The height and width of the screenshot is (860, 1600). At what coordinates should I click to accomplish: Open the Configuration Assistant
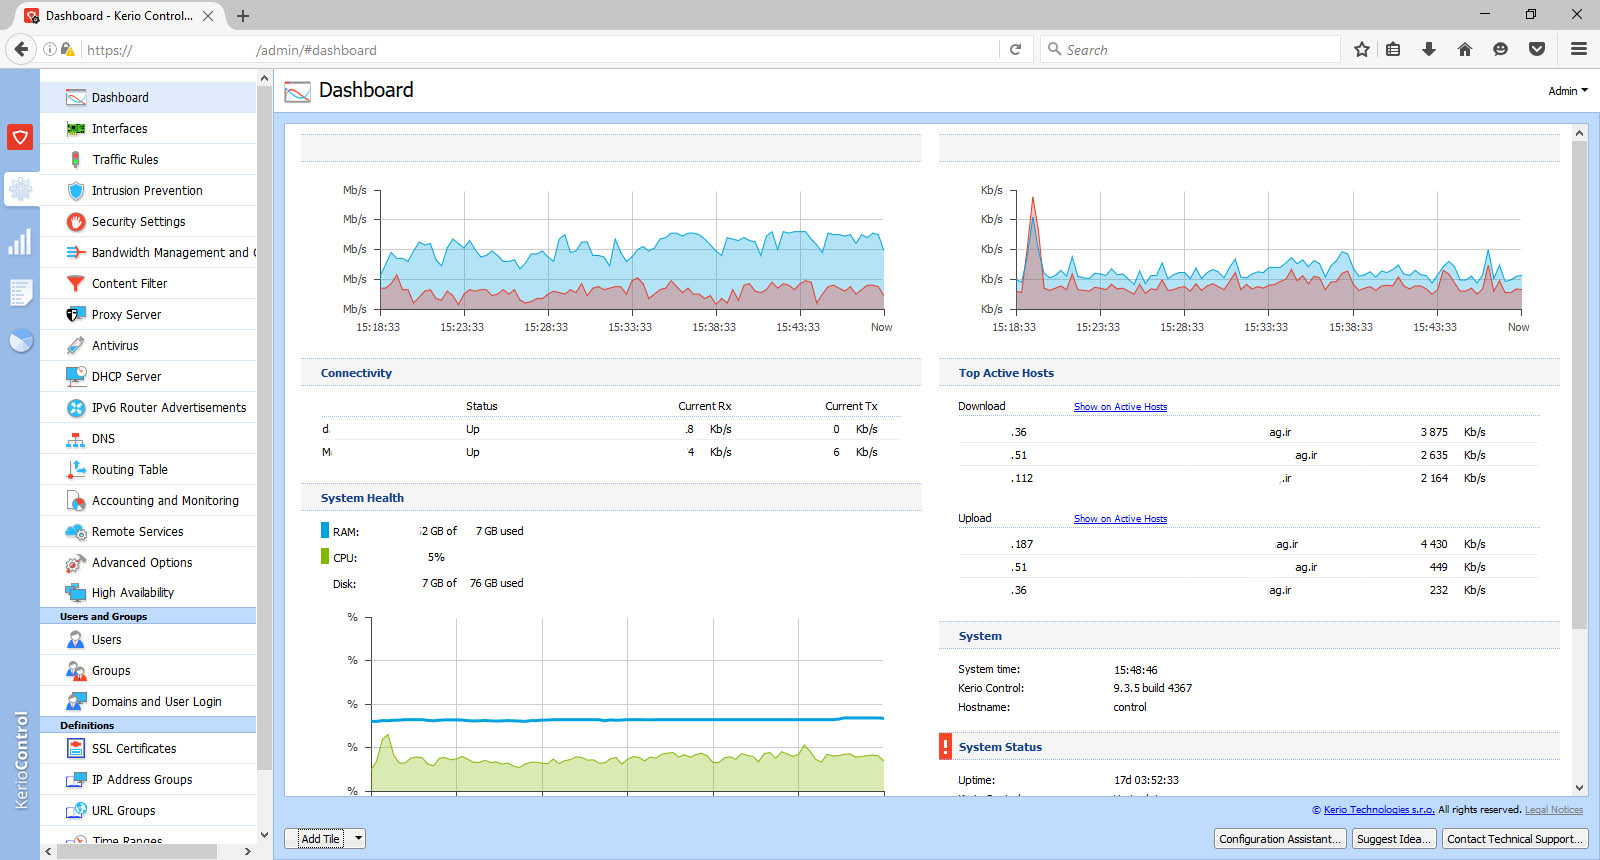tap(1280, 839)
